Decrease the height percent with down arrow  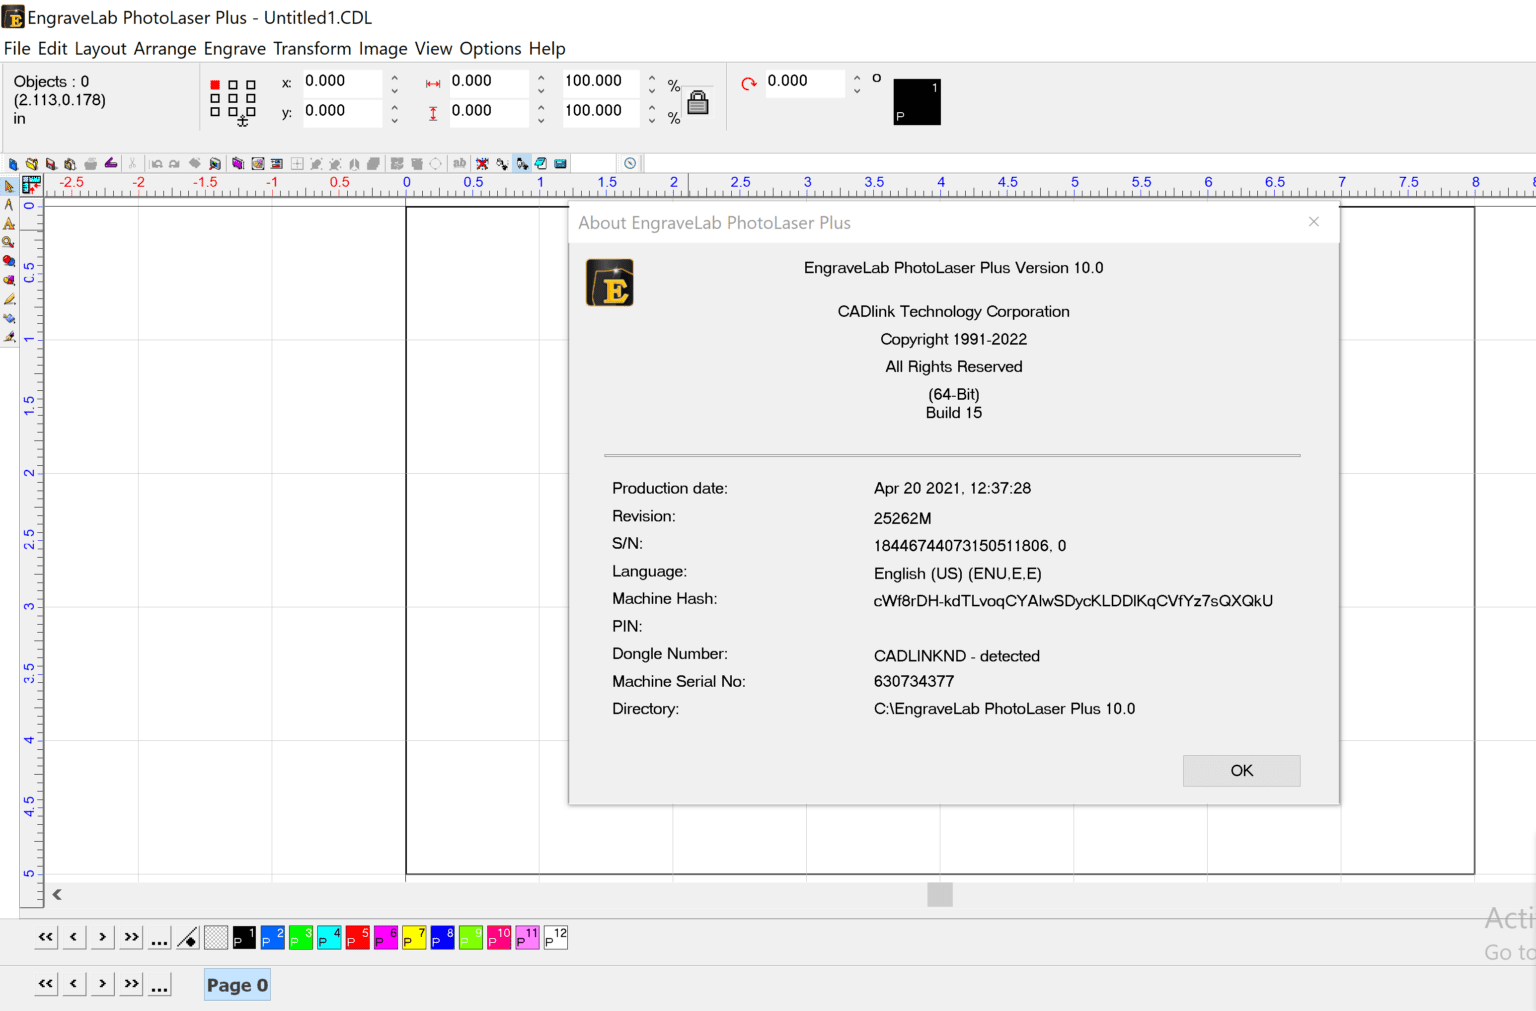652,121
